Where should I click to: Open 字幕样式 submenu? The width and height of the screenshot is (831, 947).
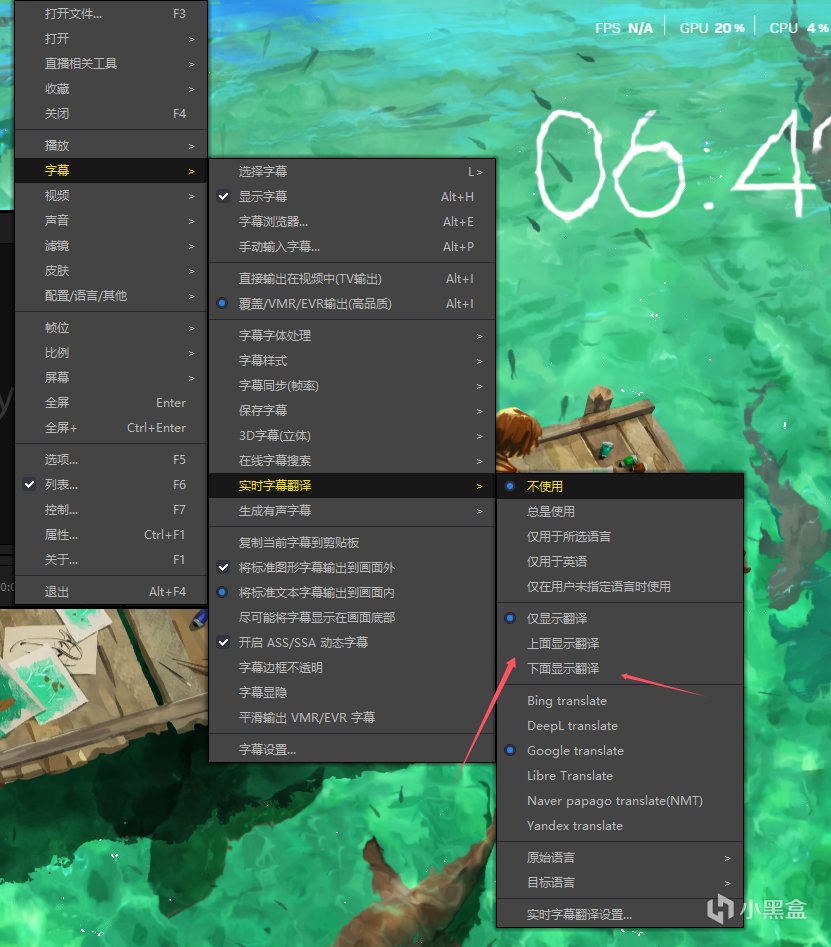(352, 361)
